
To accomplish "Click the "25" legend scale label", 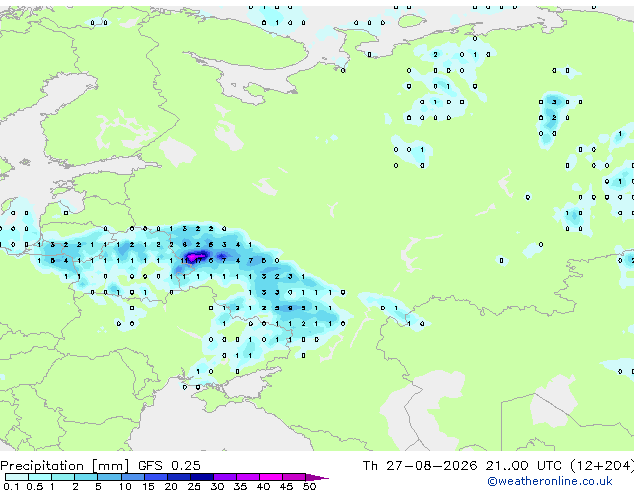I will [x=194, y=486].
